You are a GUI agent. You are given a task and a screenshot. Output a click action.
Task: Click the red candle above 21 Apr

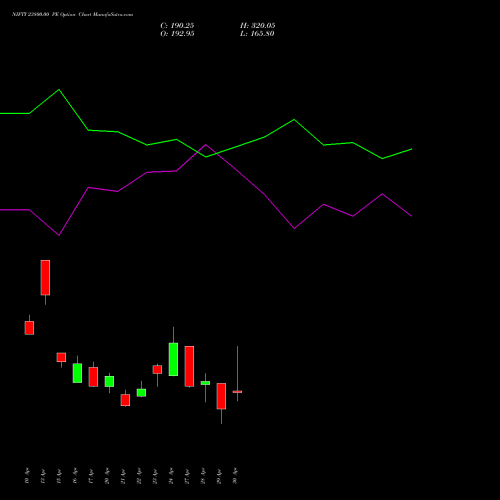[125, 400]
